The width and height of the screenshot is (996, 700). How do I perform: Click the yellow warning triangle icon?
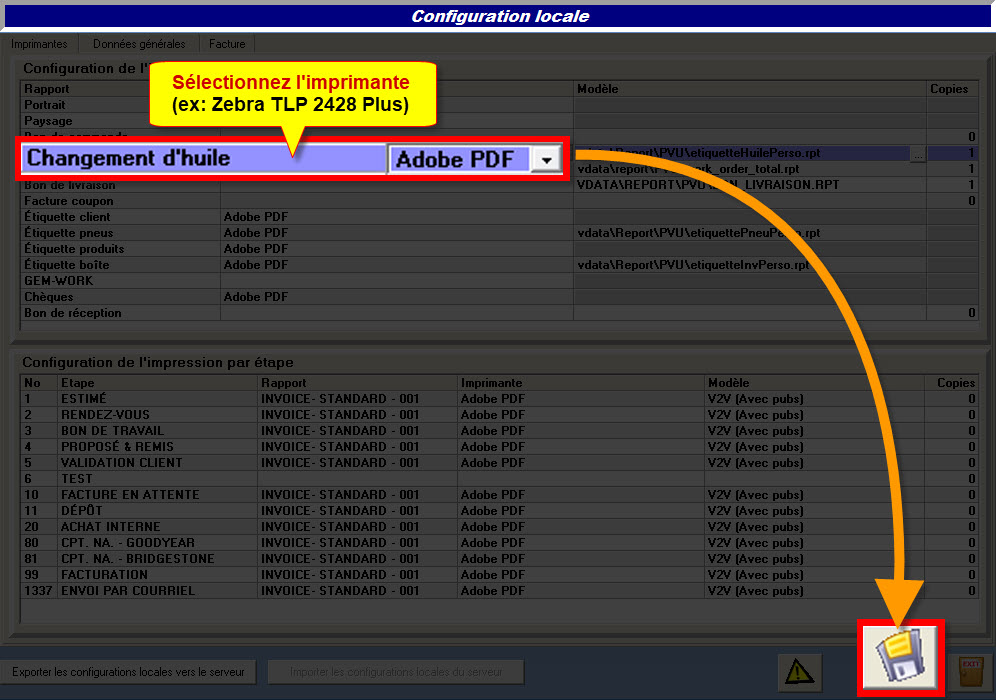tap(799, 672)
